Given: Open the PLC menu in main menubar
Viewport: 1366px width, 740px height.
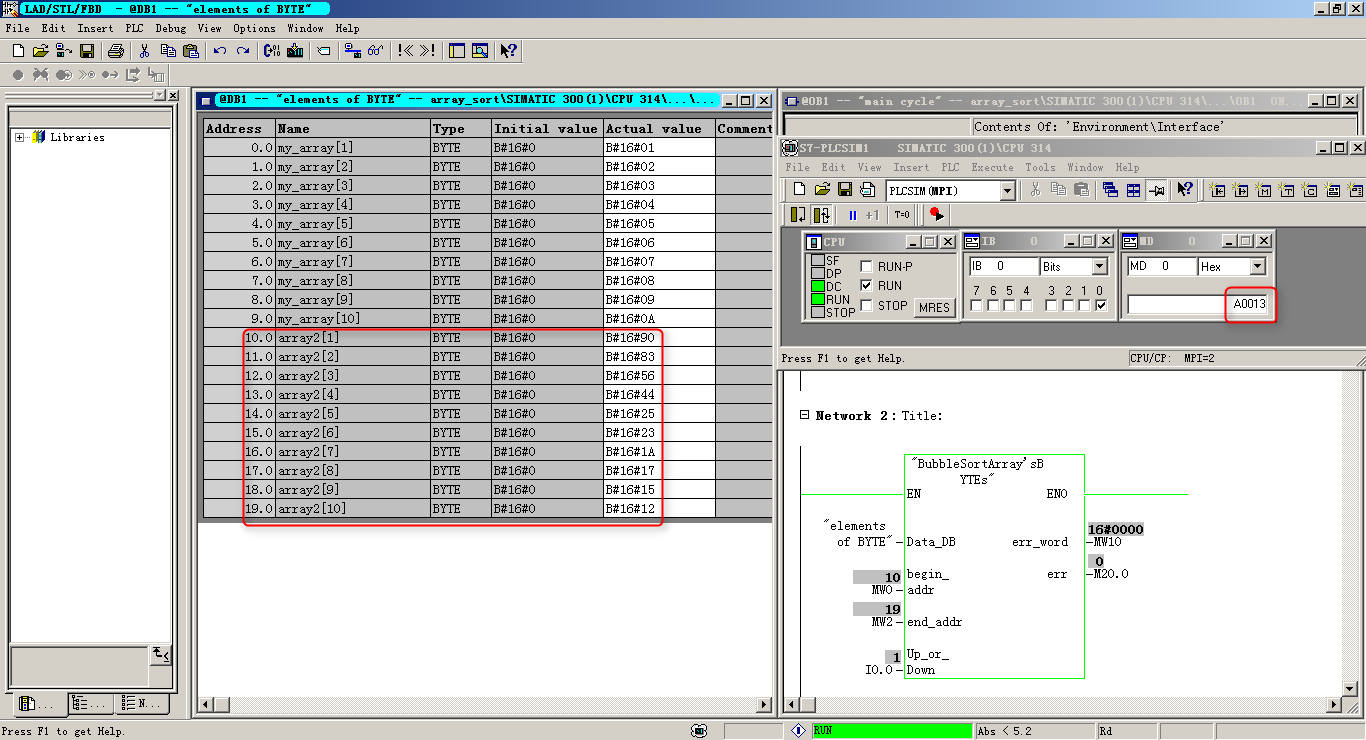Looking at the screenshot, I should coord(135,28).
